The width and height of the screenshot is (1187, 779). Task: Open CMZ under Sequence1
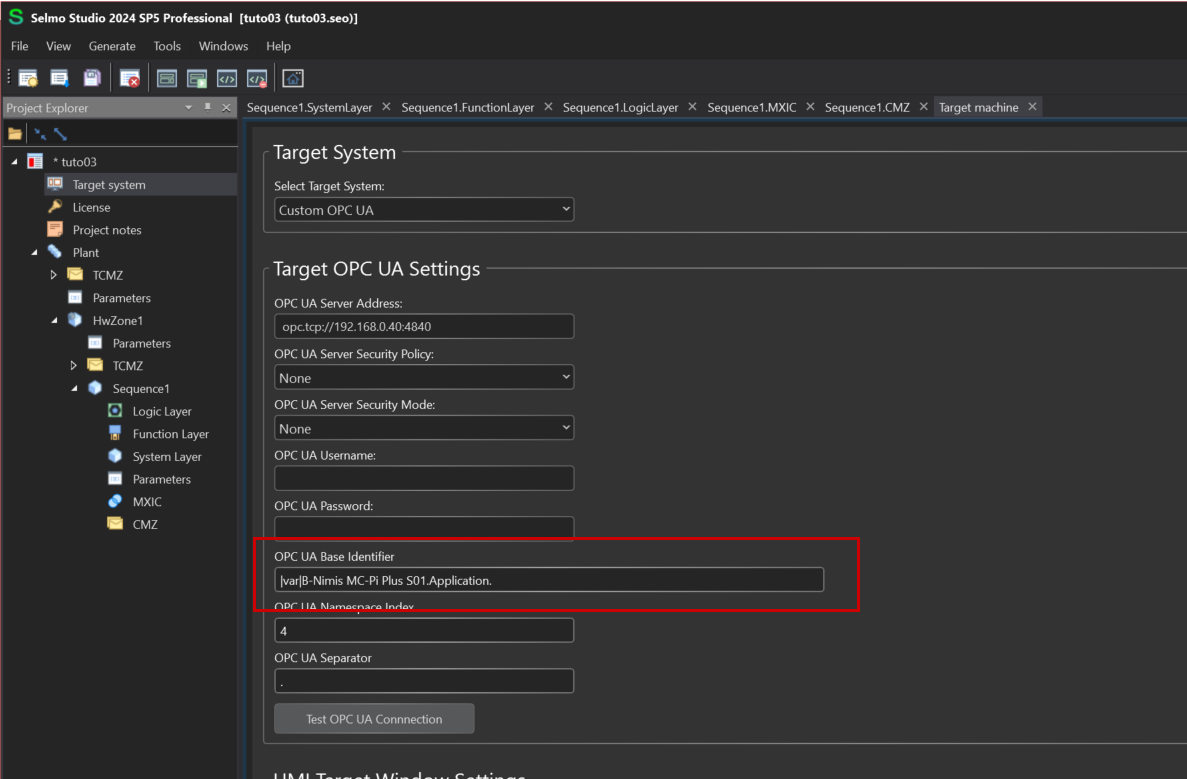tap(145, 525)
